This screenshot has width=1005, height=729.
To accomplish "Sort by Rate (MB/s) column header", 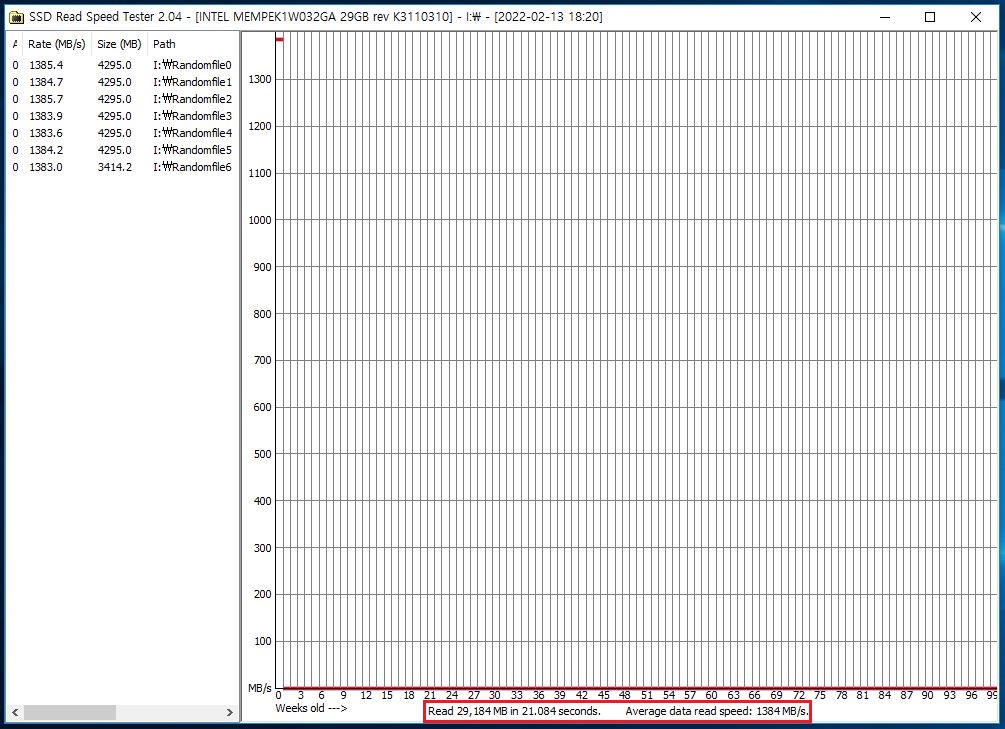I will click(x=56, y=44).
